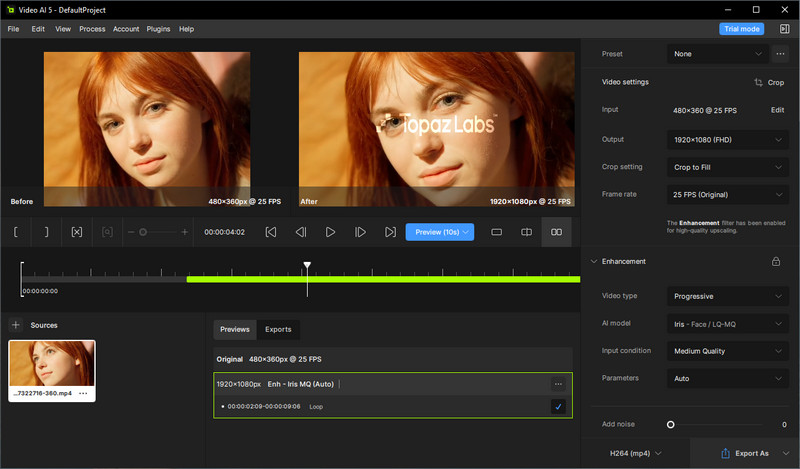The image size is (800, 469).
Task: Click the green rendered timeline bar
Action: click(383, 279)
